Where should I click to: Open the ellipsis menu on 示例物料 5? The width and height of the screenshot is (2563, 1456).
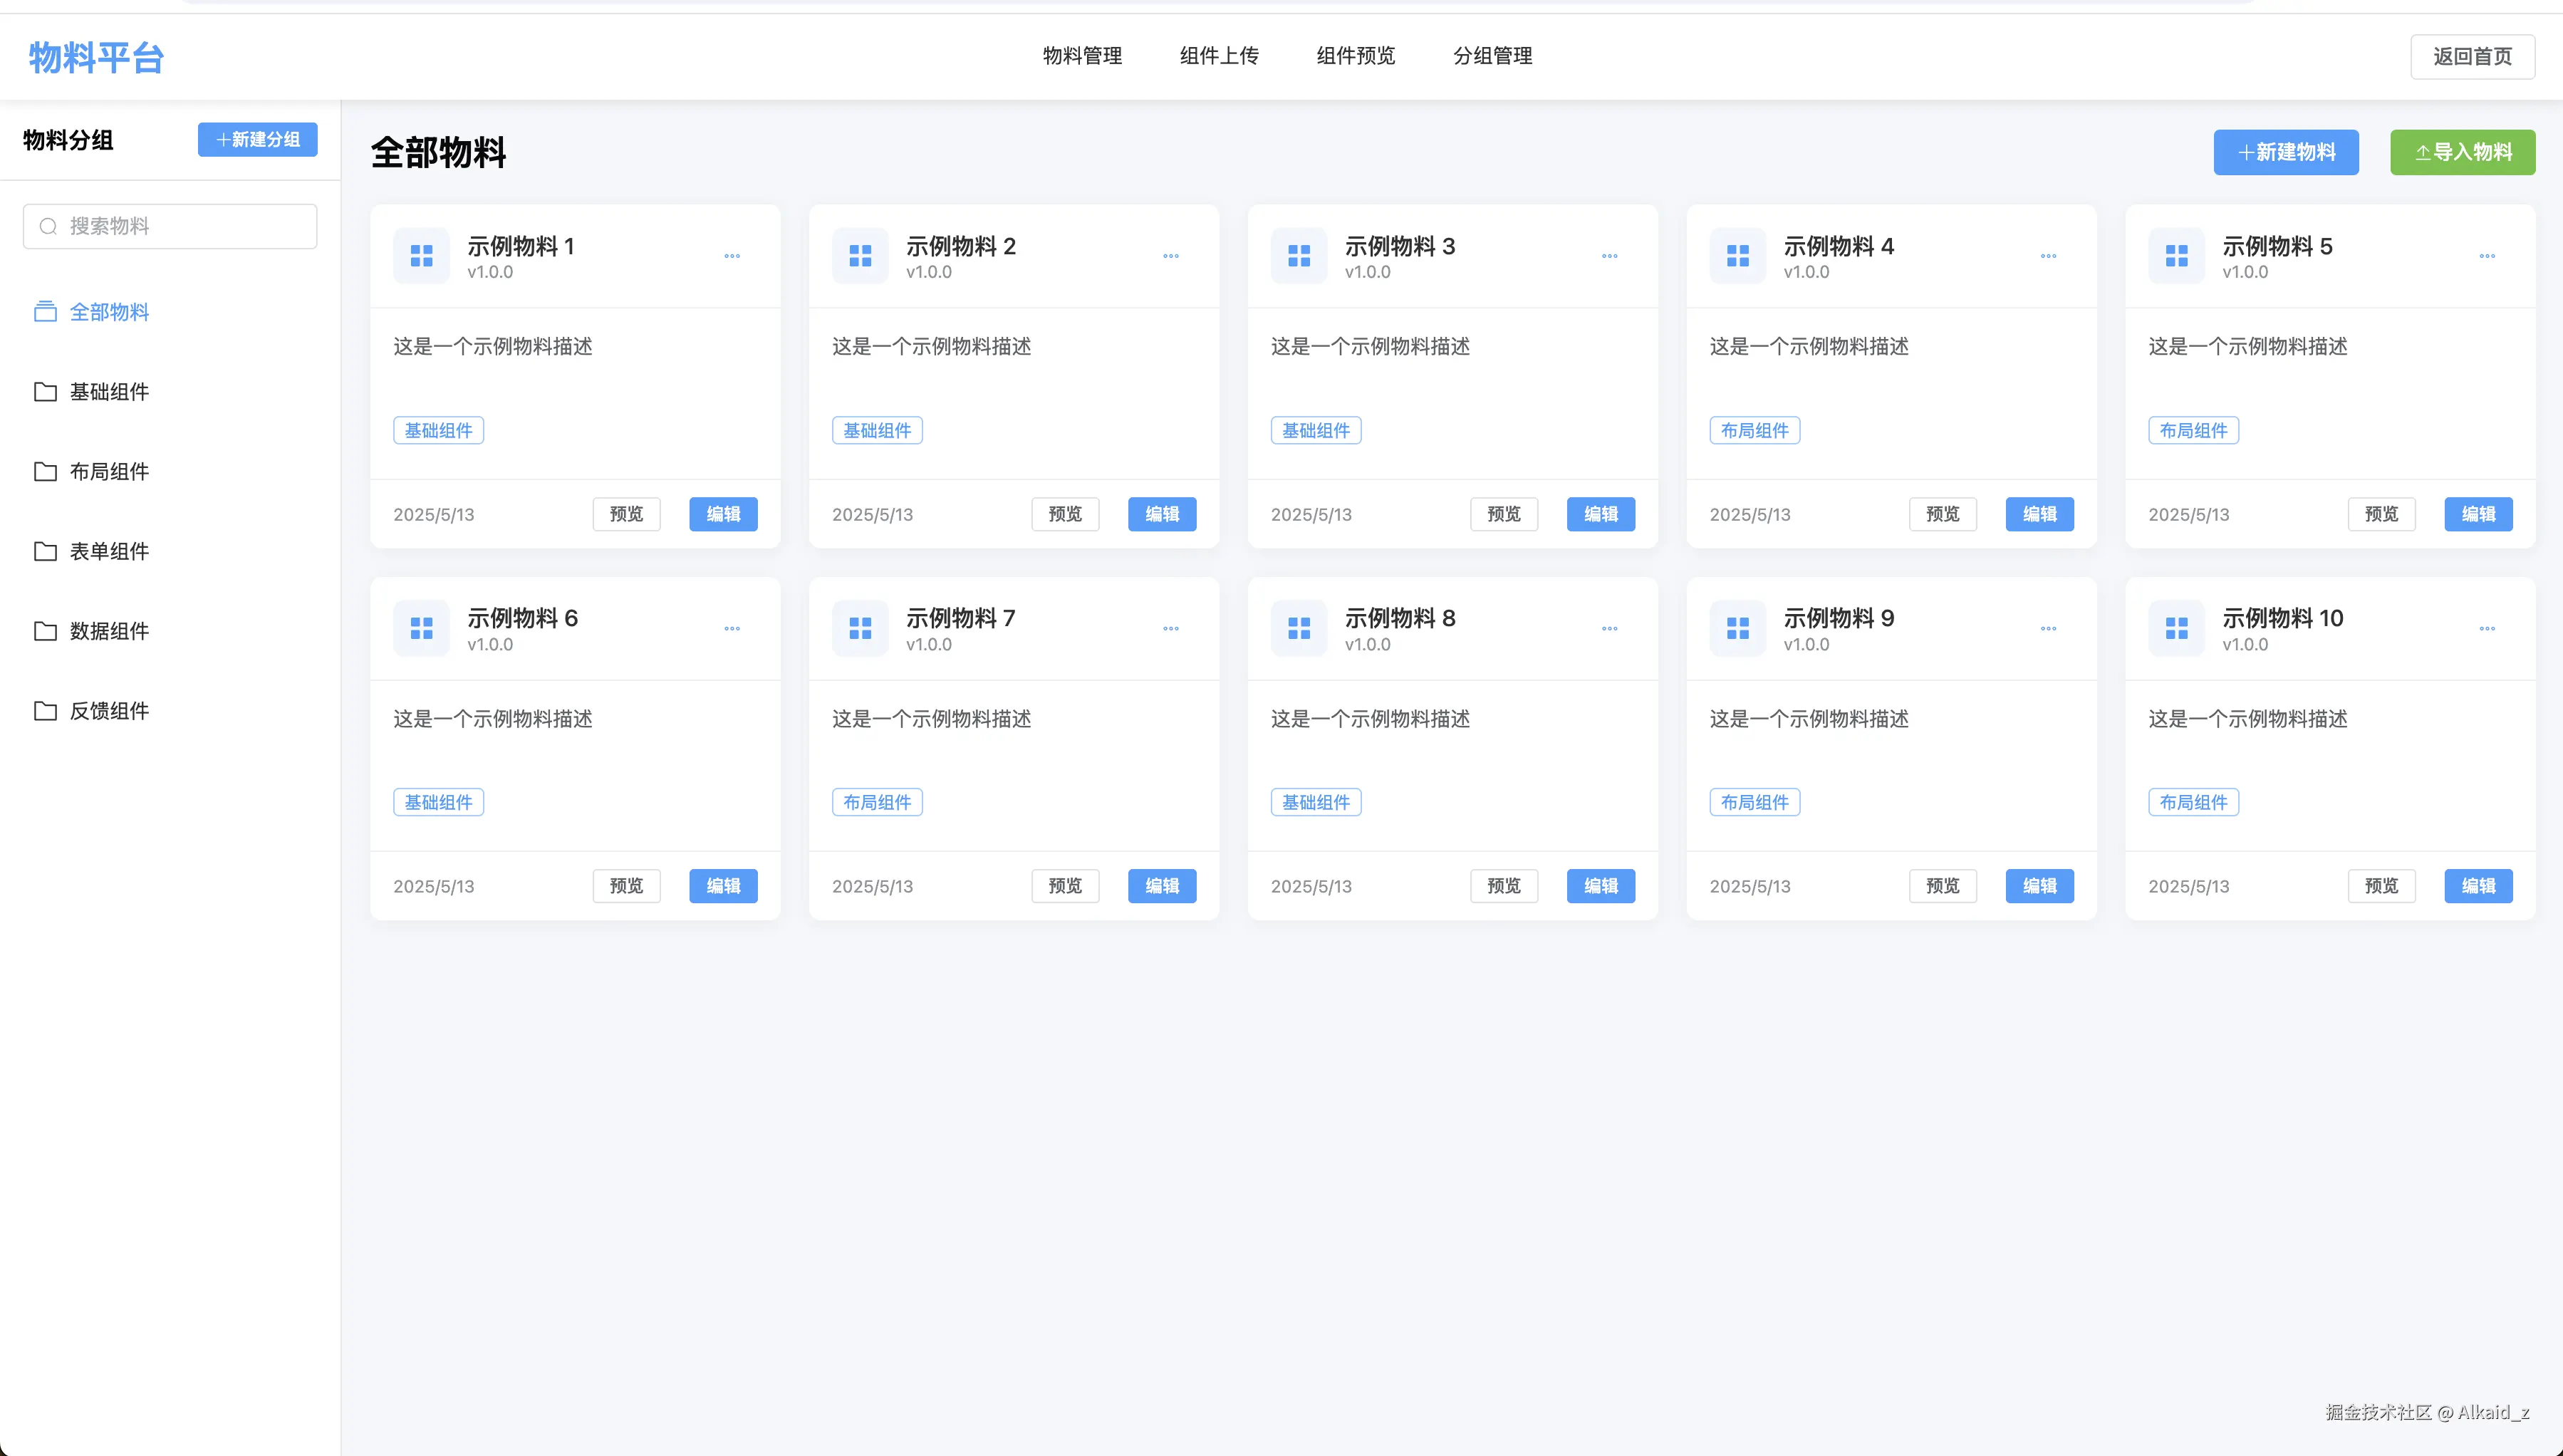(2487, 256)
